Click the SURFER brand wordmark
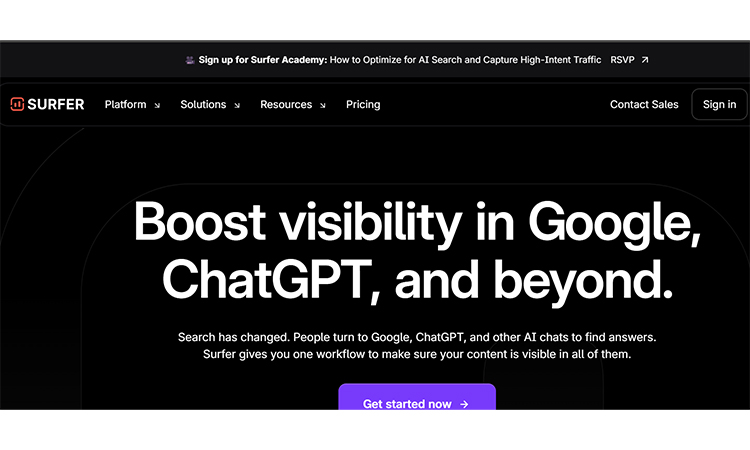 coord(55,104)
